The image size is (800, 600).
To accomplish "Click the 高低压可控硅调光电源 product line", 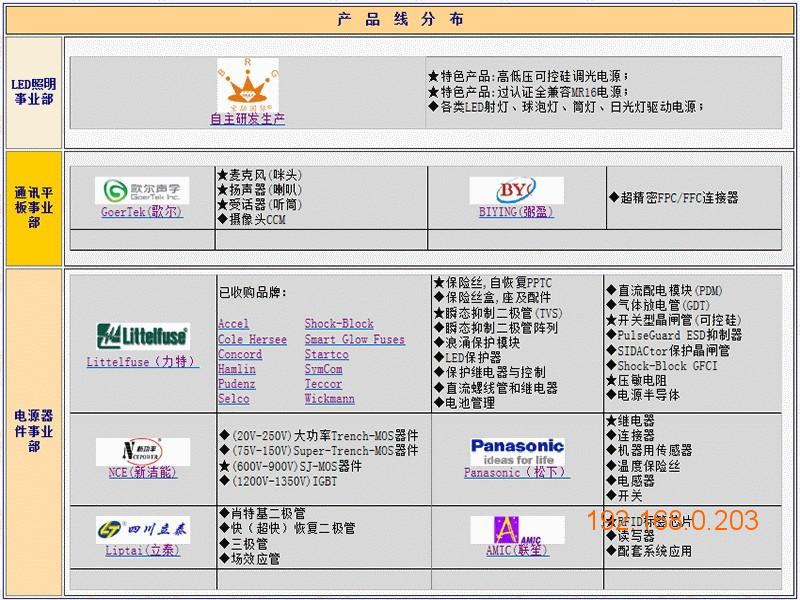I will (528, 77).
